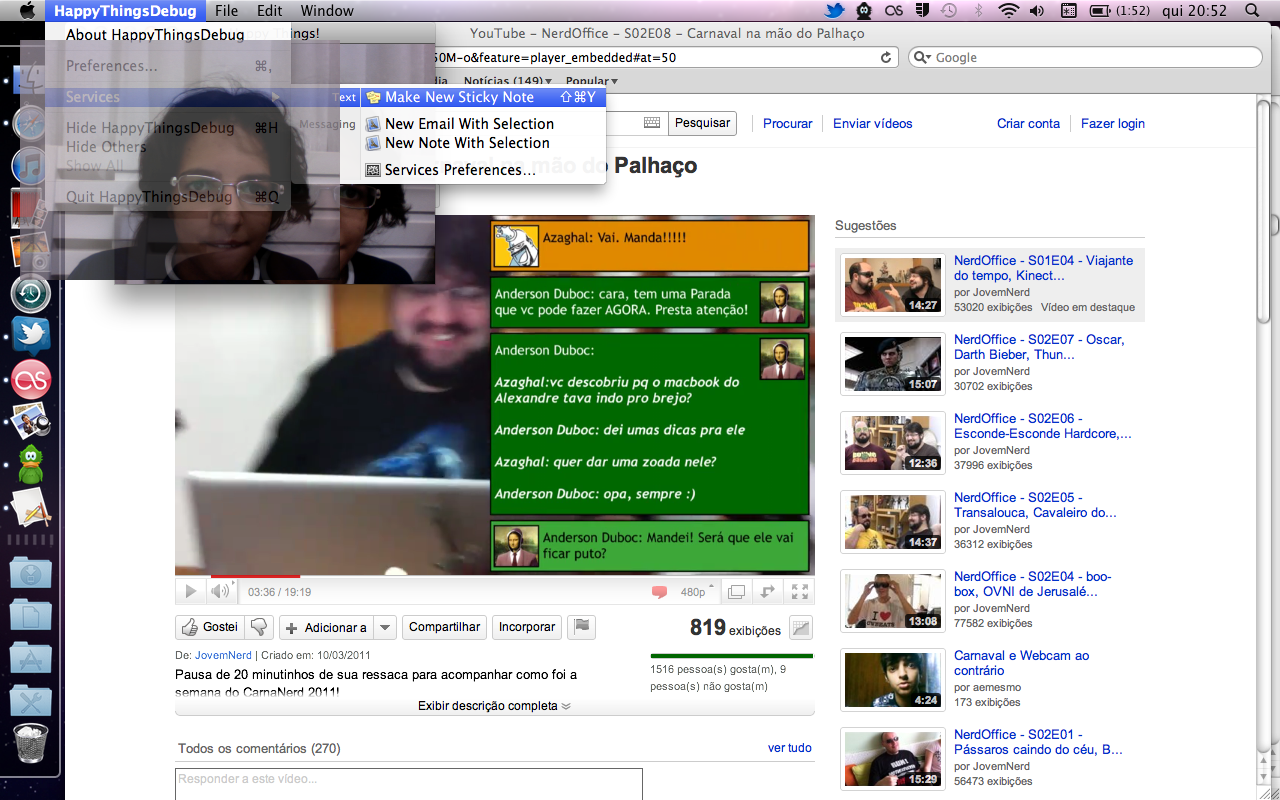Change video quality from 480p
This screenshot has height=800, width=1280.
(x=697, y=592)
